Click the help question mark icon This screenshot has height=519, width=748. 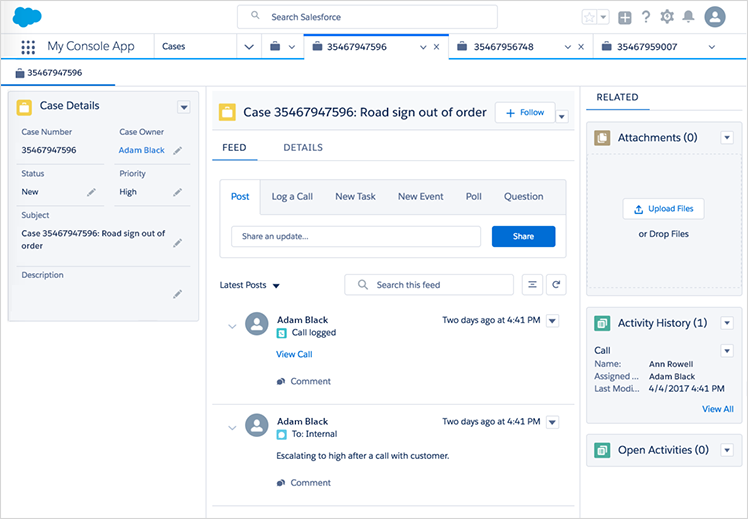pyautogui.click(x=646, y=17)
